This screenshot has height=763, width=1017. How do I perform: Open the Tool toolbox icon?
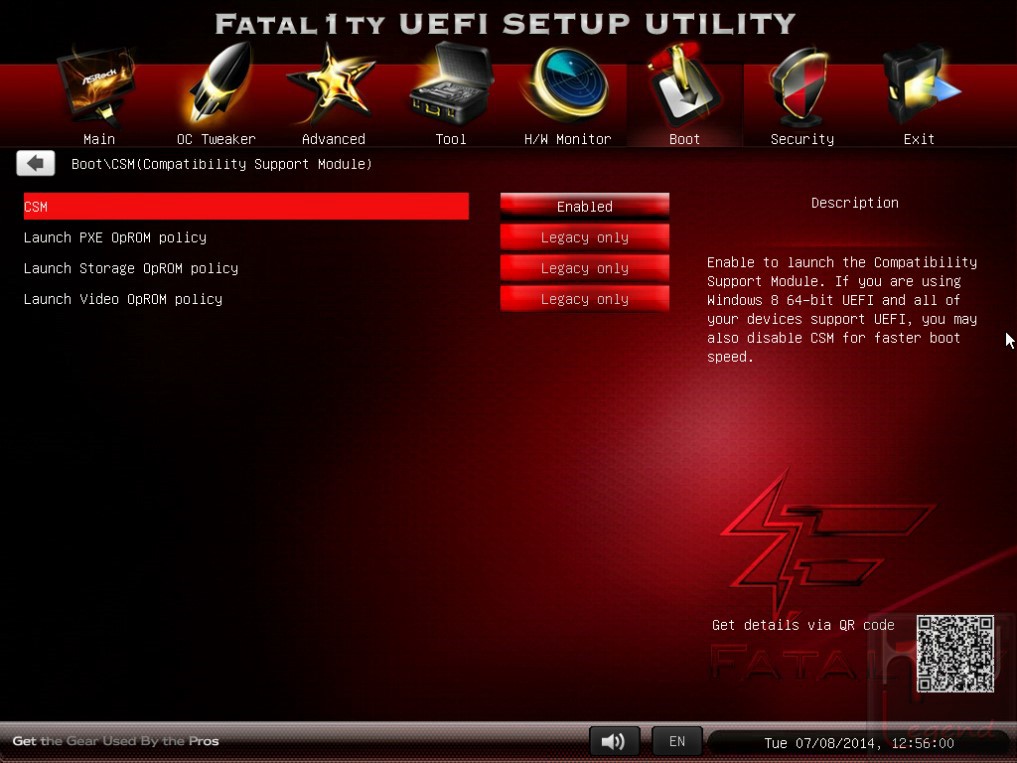[x=451, y=84]
